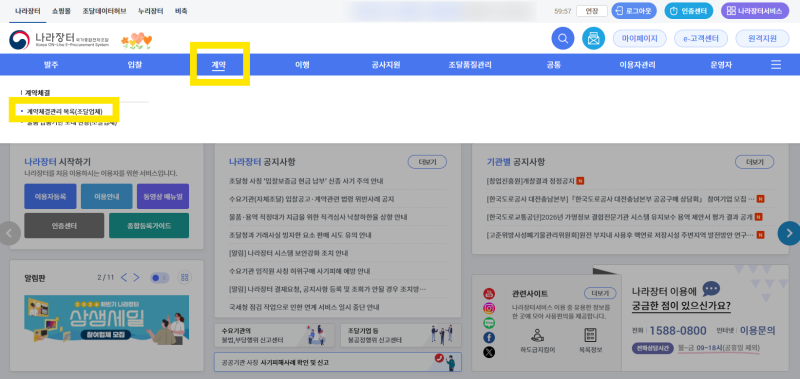Click the 연장 session extend button

coord(592,11)
